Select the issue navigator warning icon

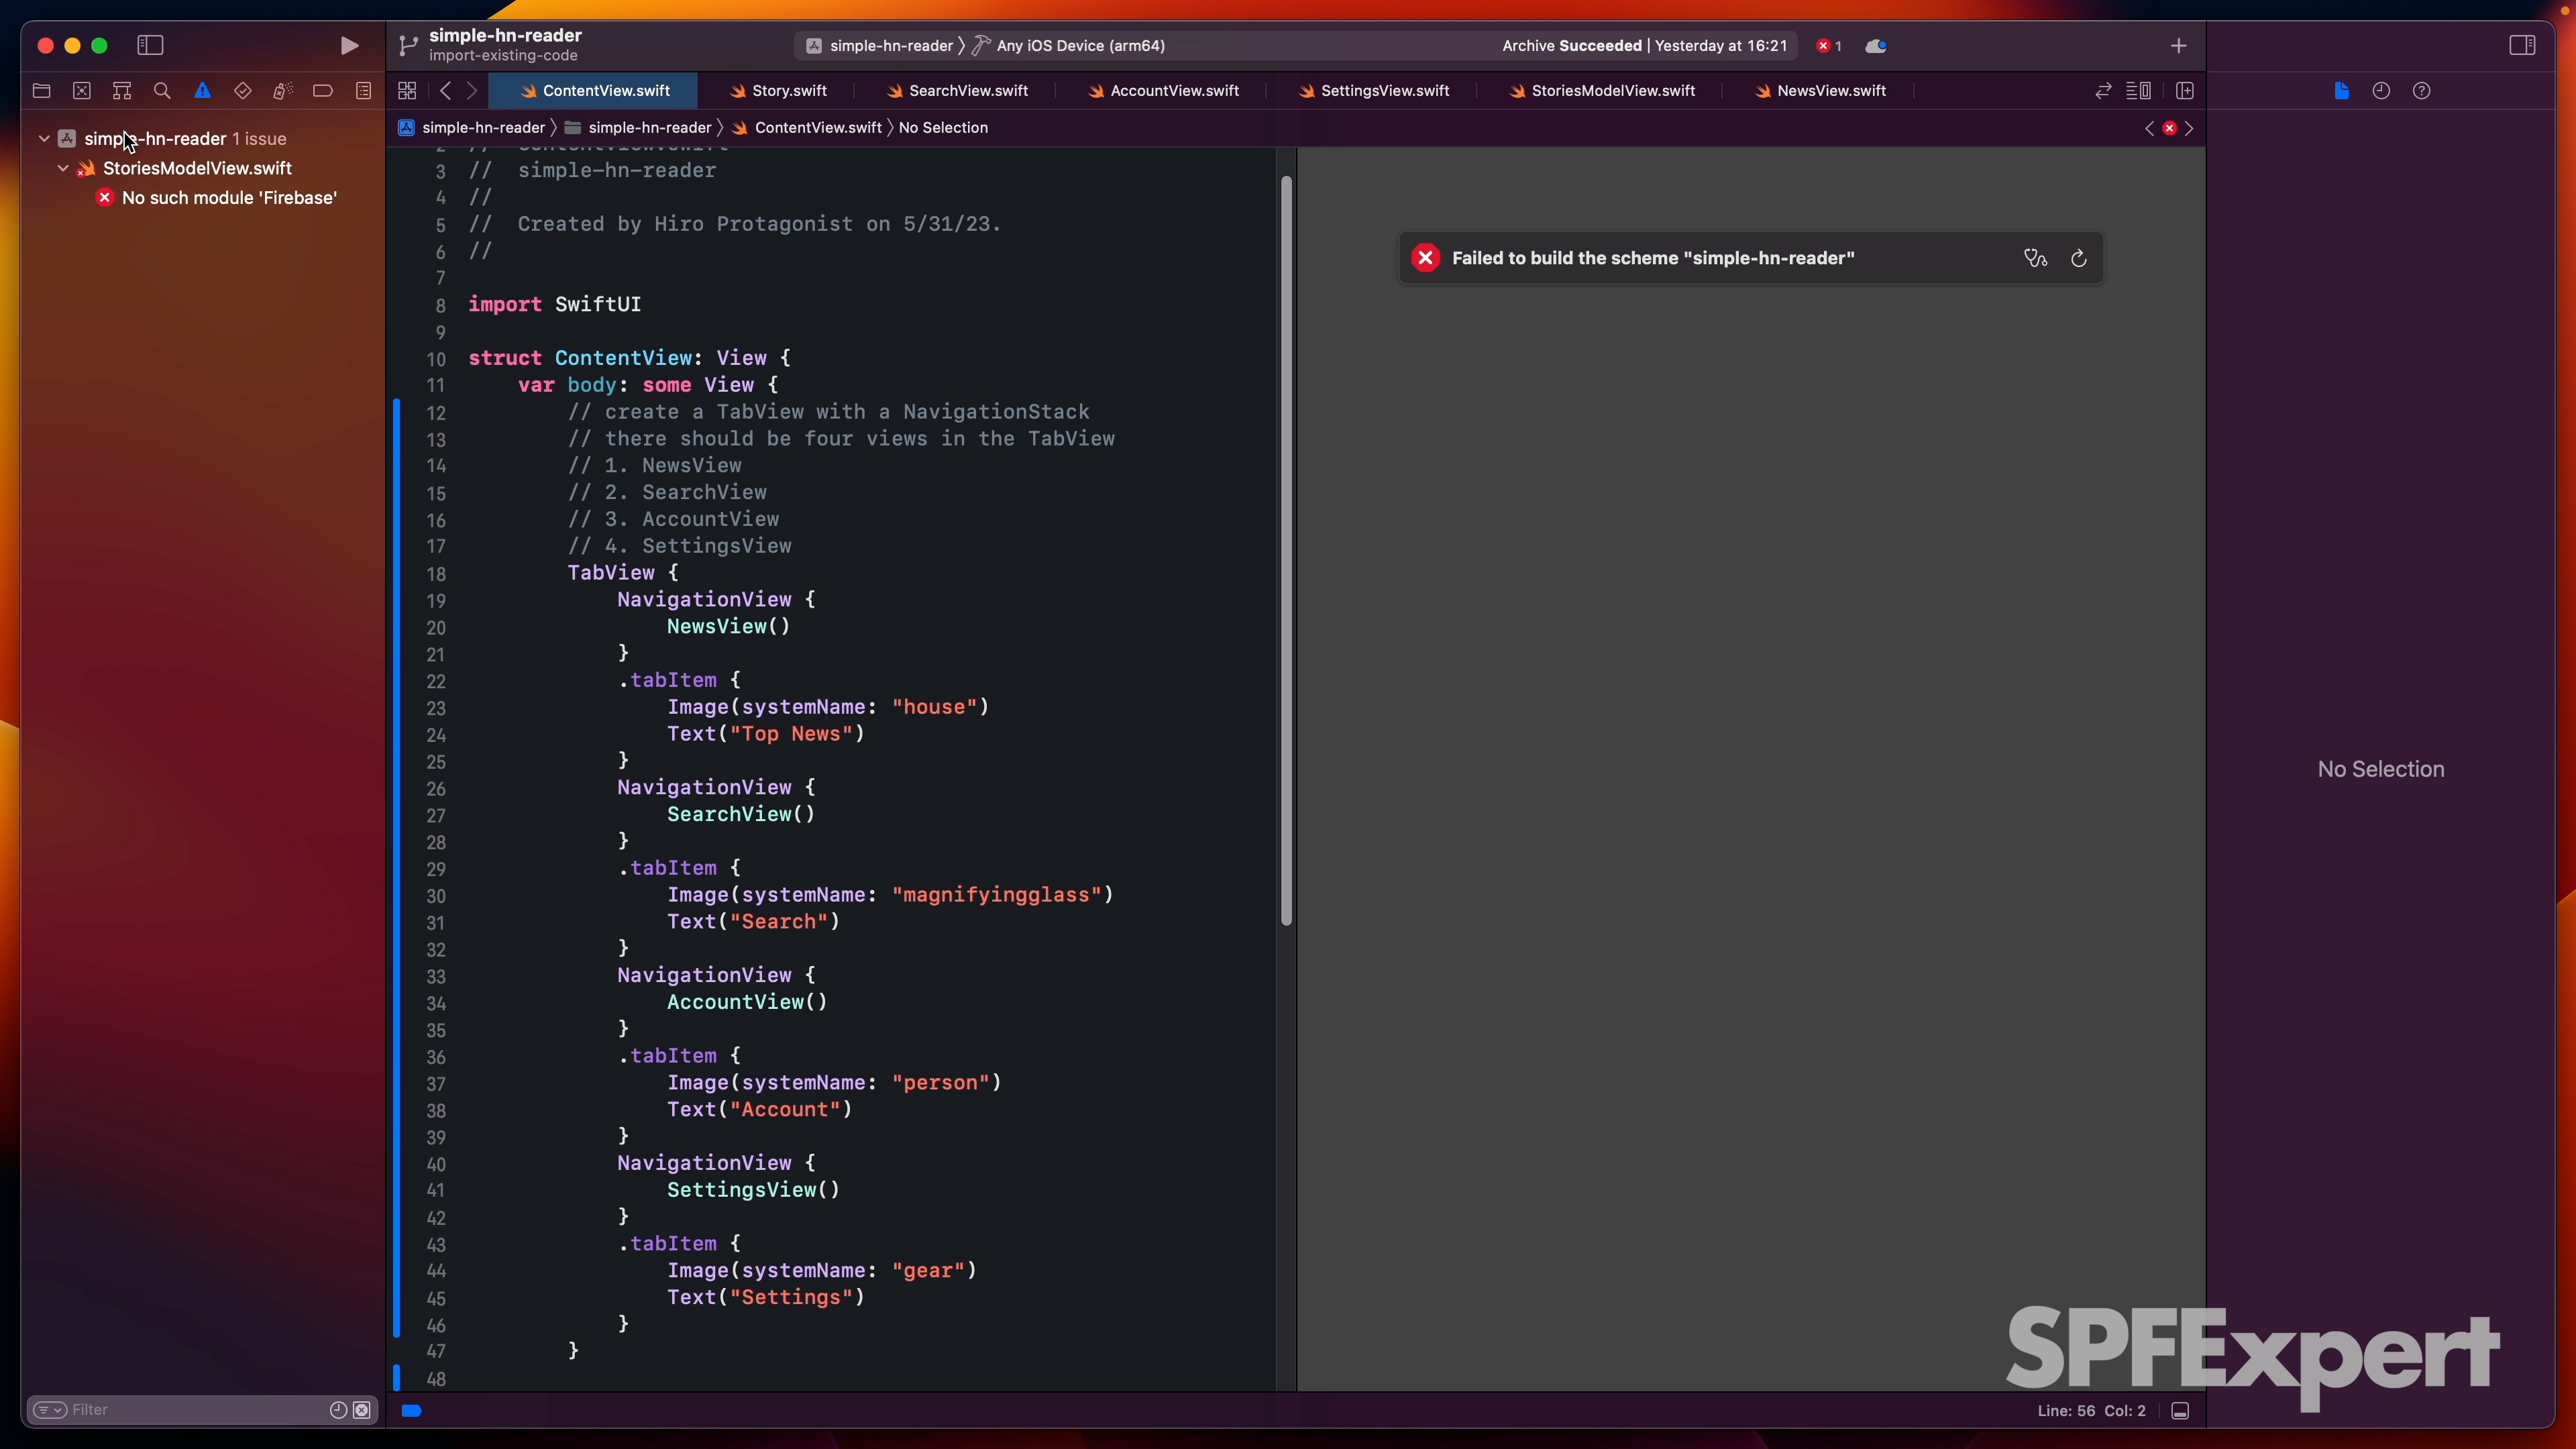(x=203, y=91)
